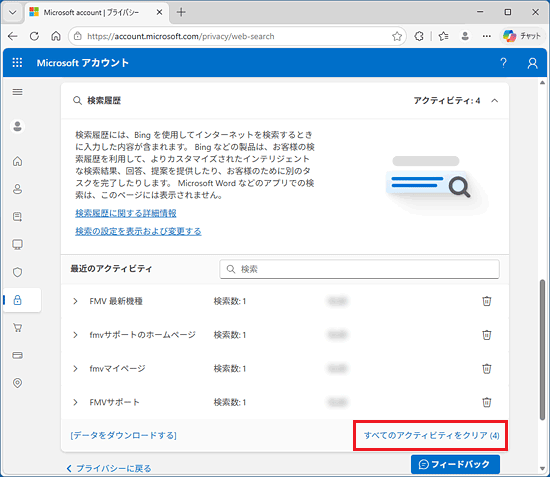This screenshot has width=550, height=477.
Task: Open a new browser tab
Action: click(181, 12)
